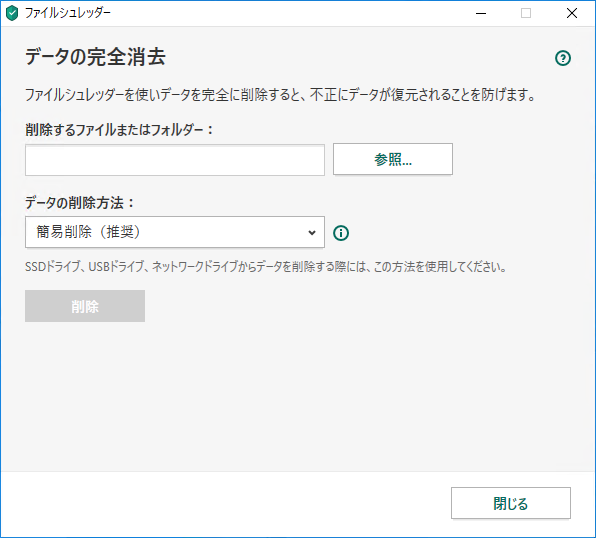Screen dimensions: 596x538
Task: Click the 削除 delete button
Action: [85, 306]
